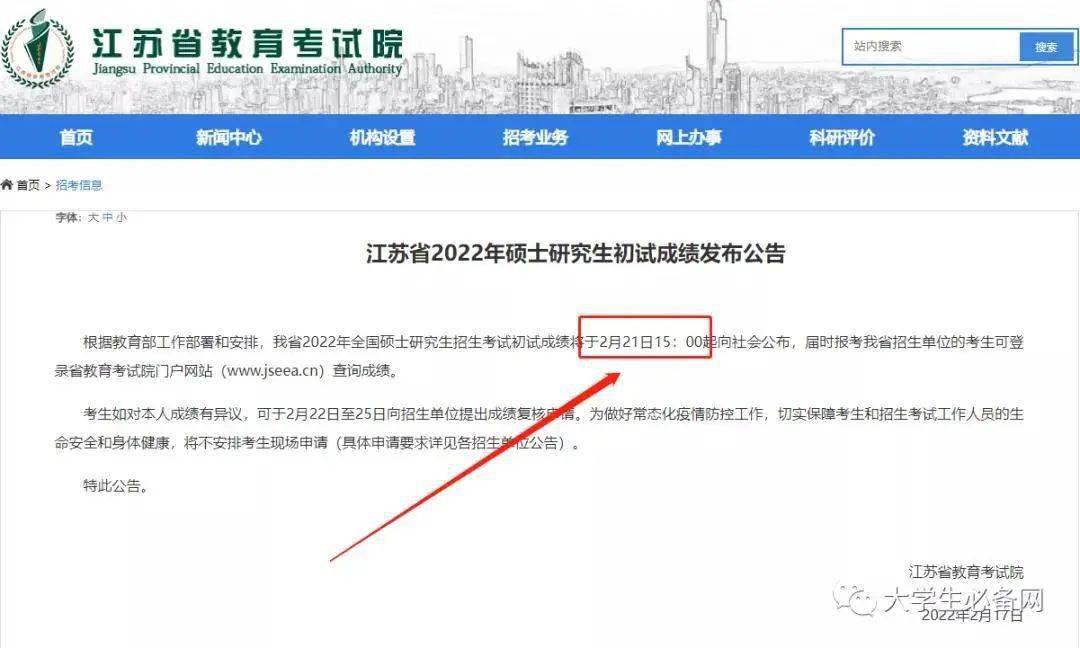Set font size to 小

[121, 218]
